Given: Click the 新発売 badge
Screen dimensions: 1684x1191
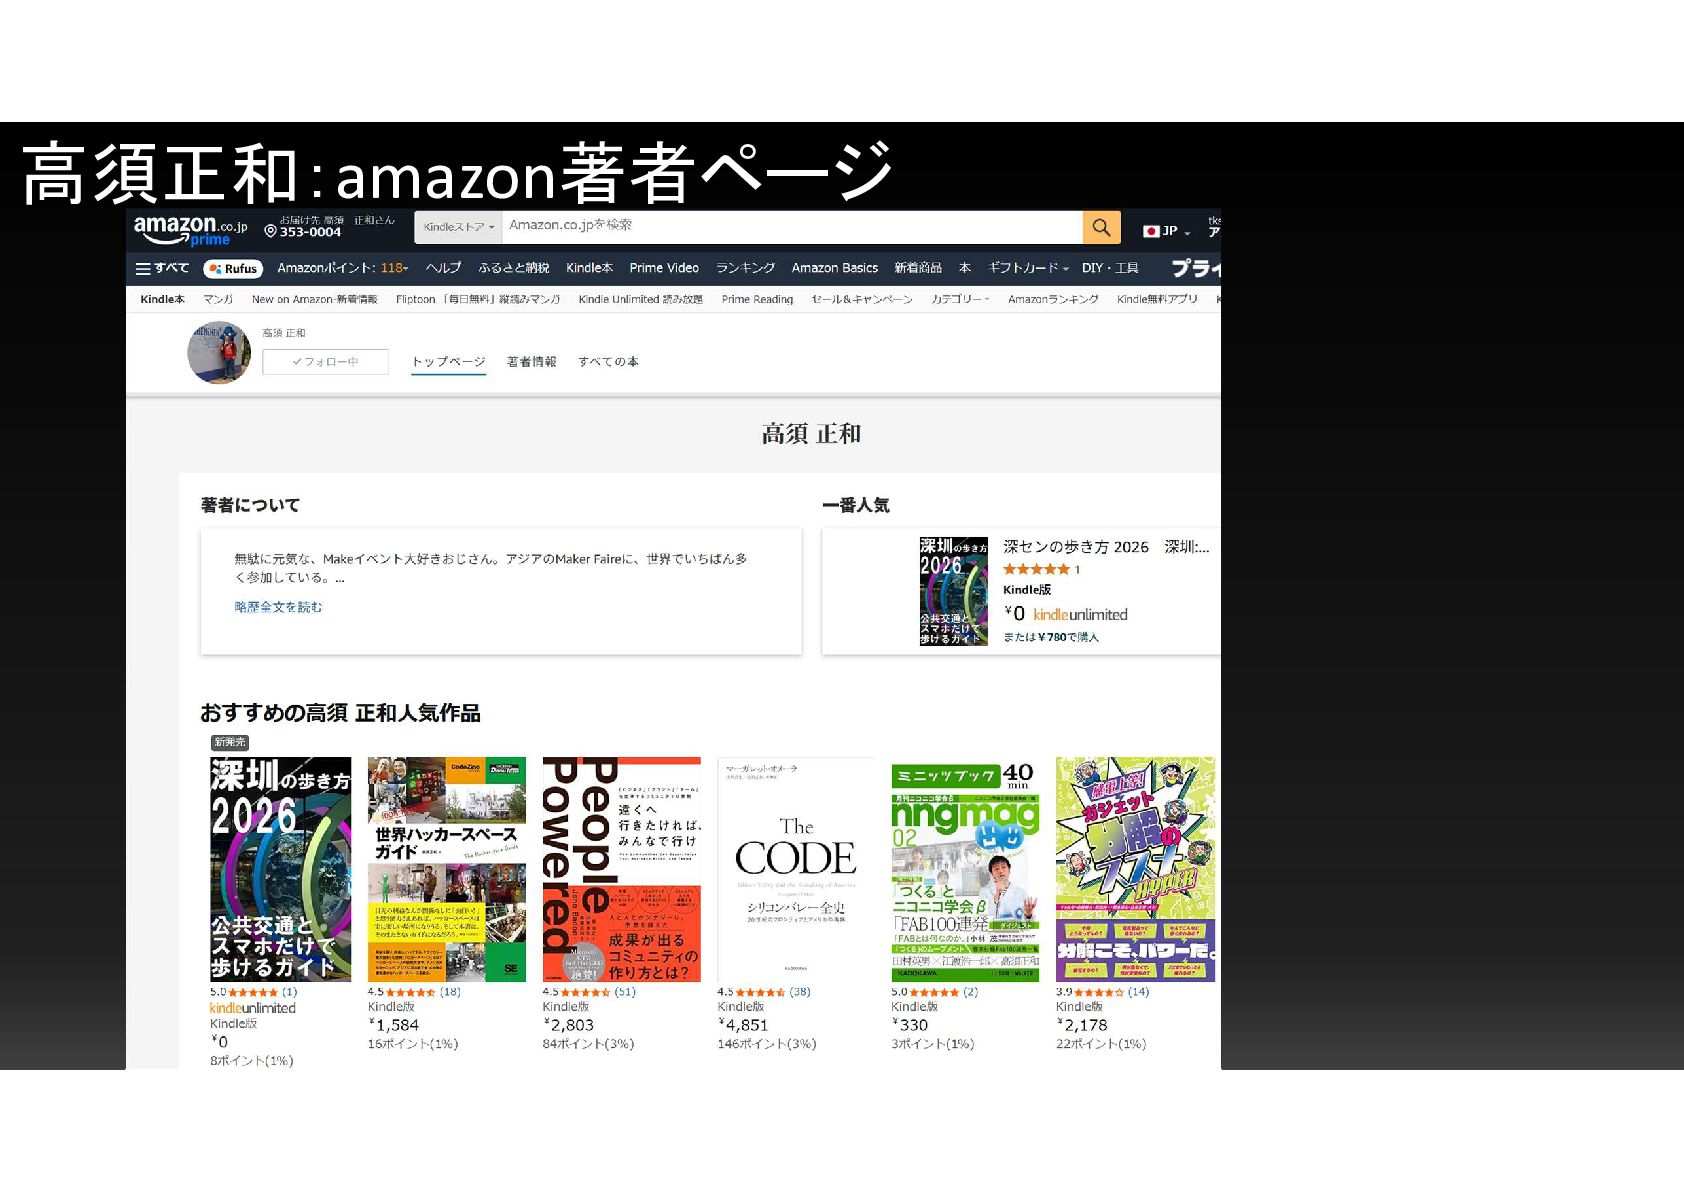Looking at the screenshot, I should 229,742.
